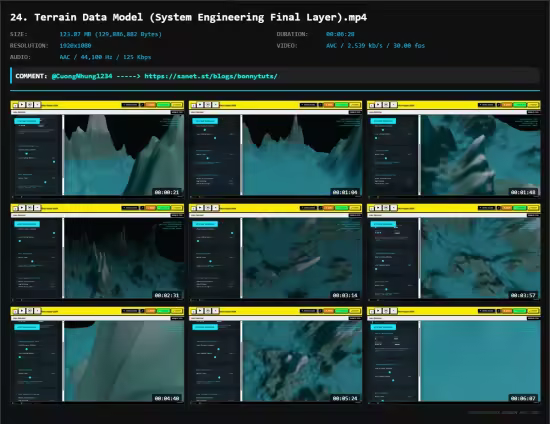Click the duration value 00:06:28
Image resolution: width=550 pixels, height=424 pixels.
point(340,34)
